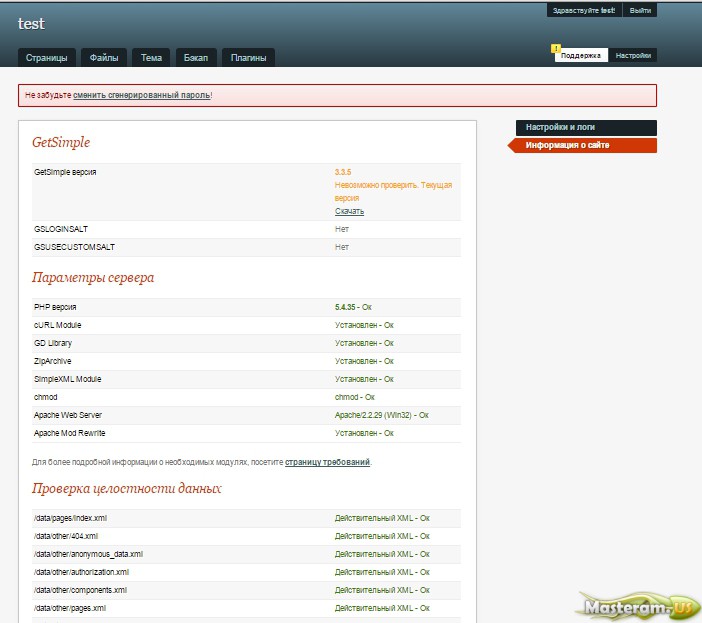Image resolution: width=702 pixels, height=623 pixels.
Task: Go to the Бэкап tab
Action: (196, 58)
